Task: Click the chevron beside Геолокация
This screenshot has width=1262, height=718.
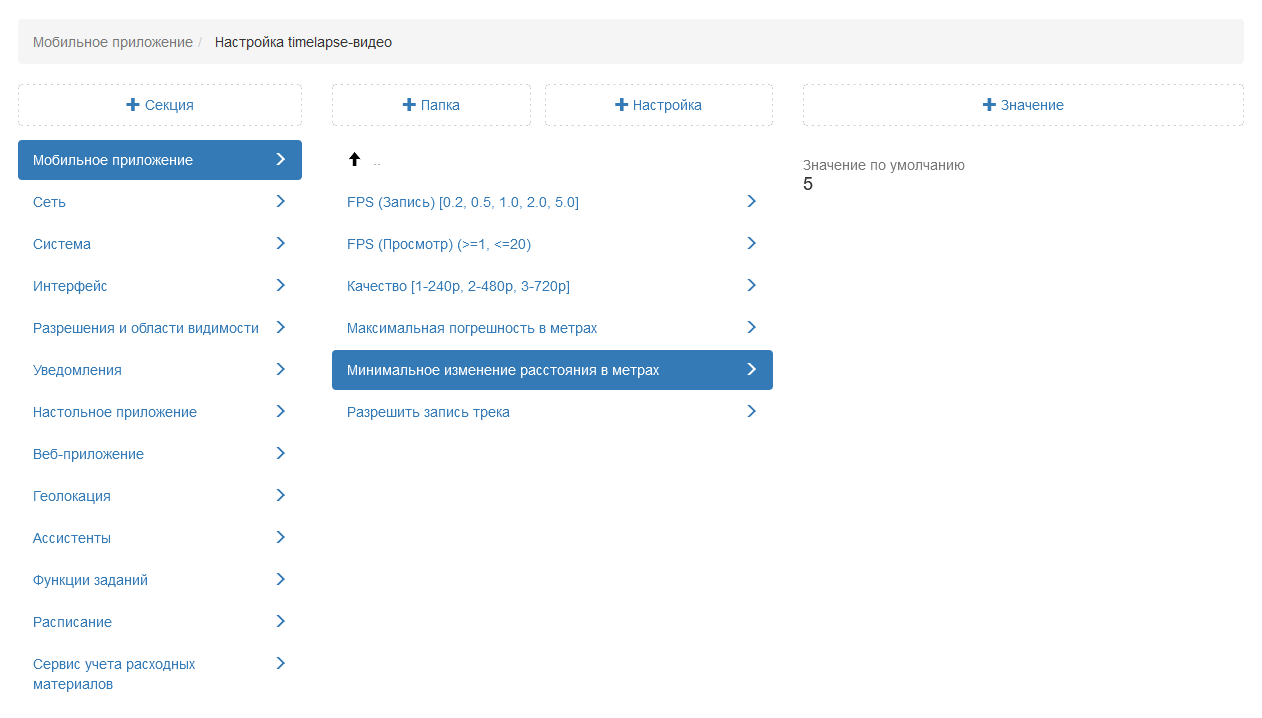Action: (x=281, y=495)
